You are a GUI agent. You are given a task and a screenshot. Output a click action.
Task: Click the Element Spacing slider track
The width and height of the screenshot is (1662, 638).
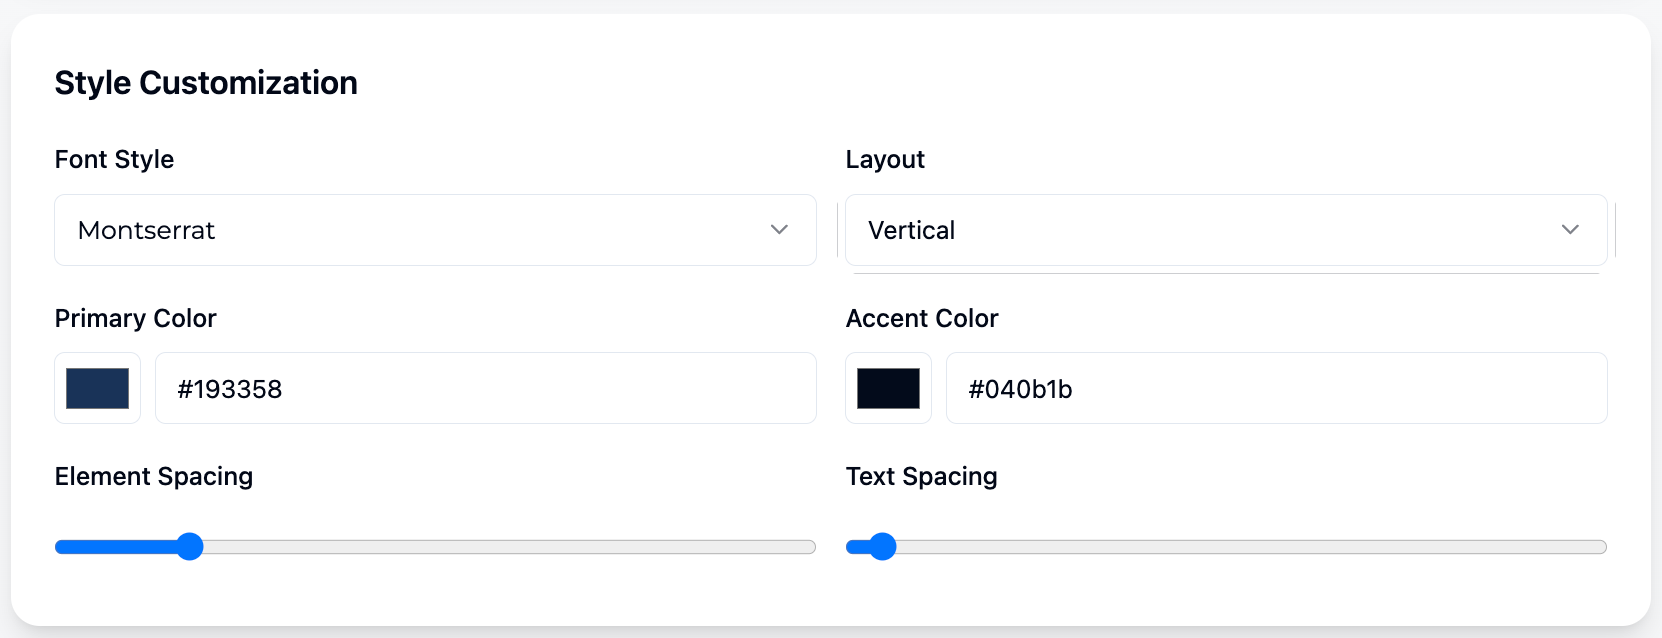[x=500, y=547]
